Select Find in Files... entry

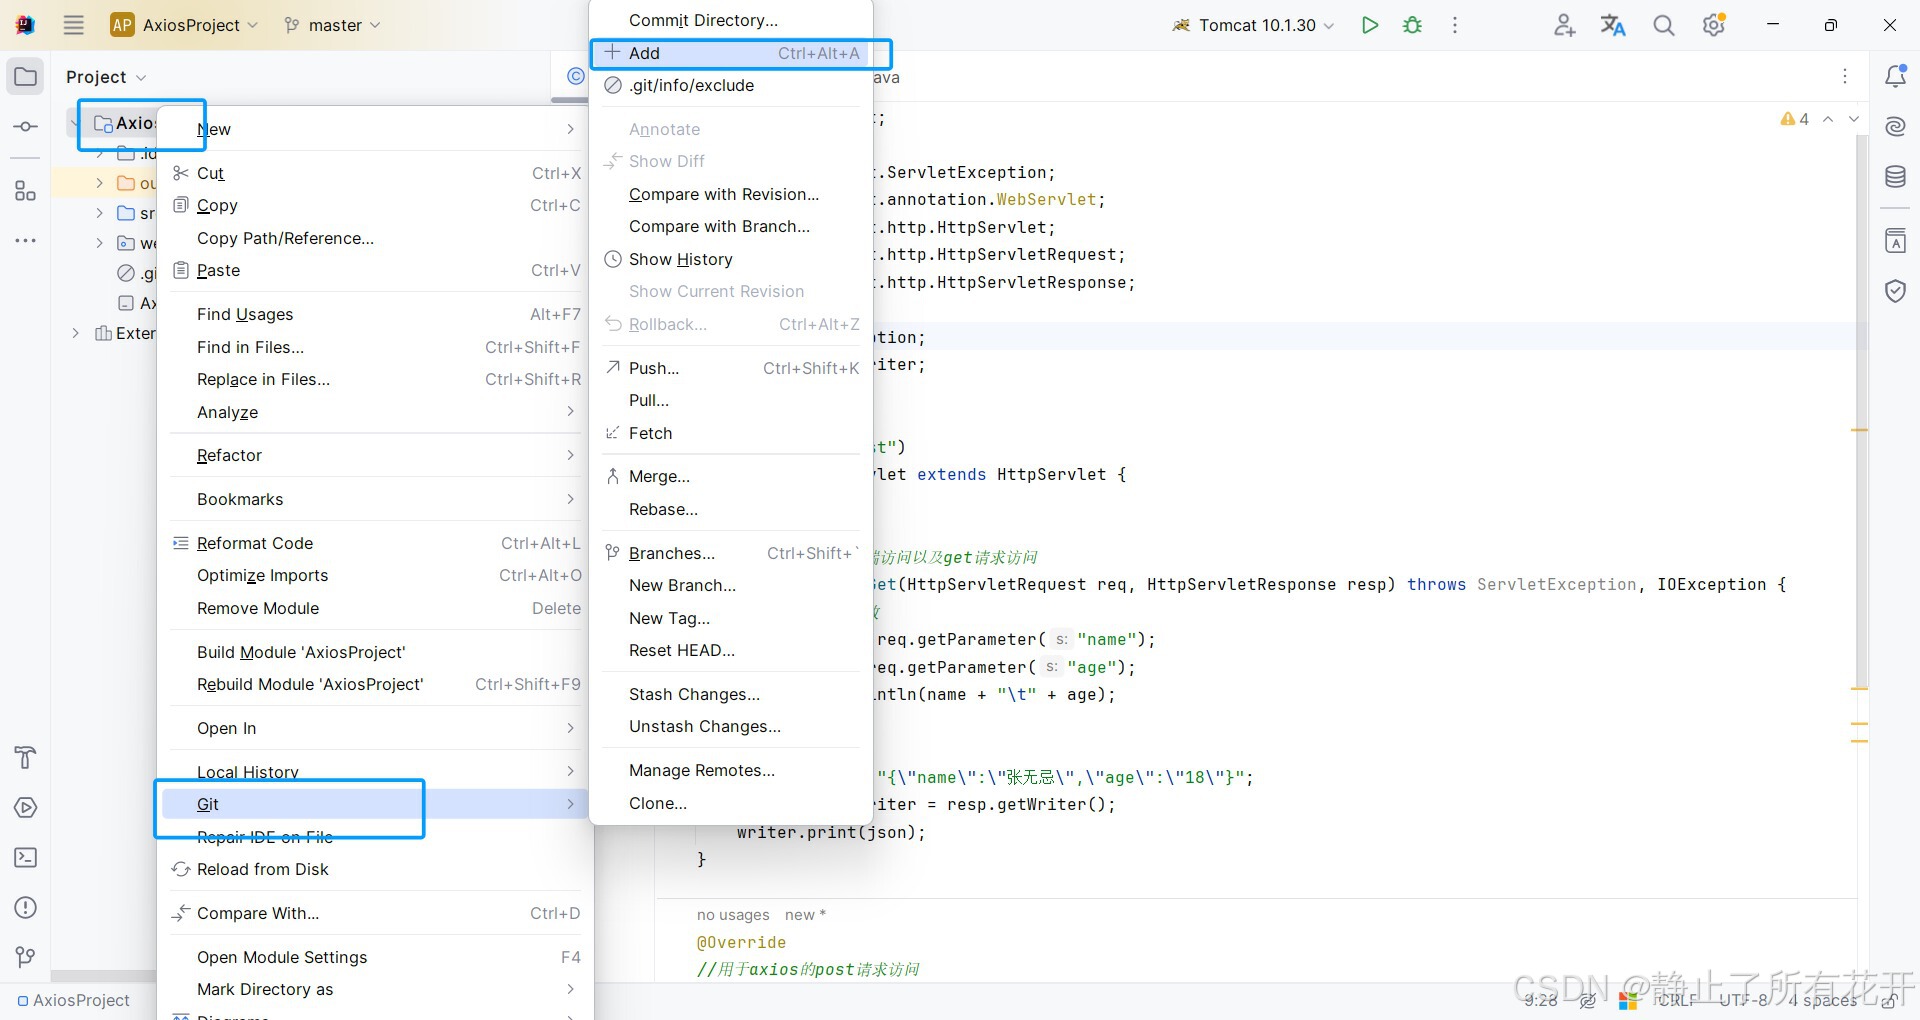[375, 347]
